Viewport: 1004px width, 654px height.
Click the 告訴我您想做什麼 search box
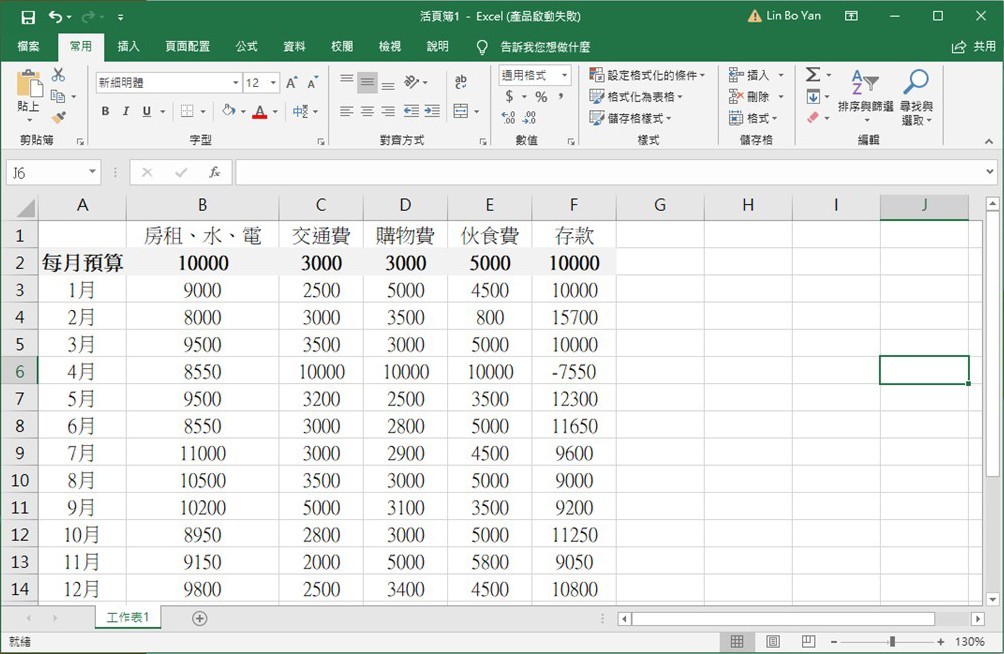coord(545,47)
